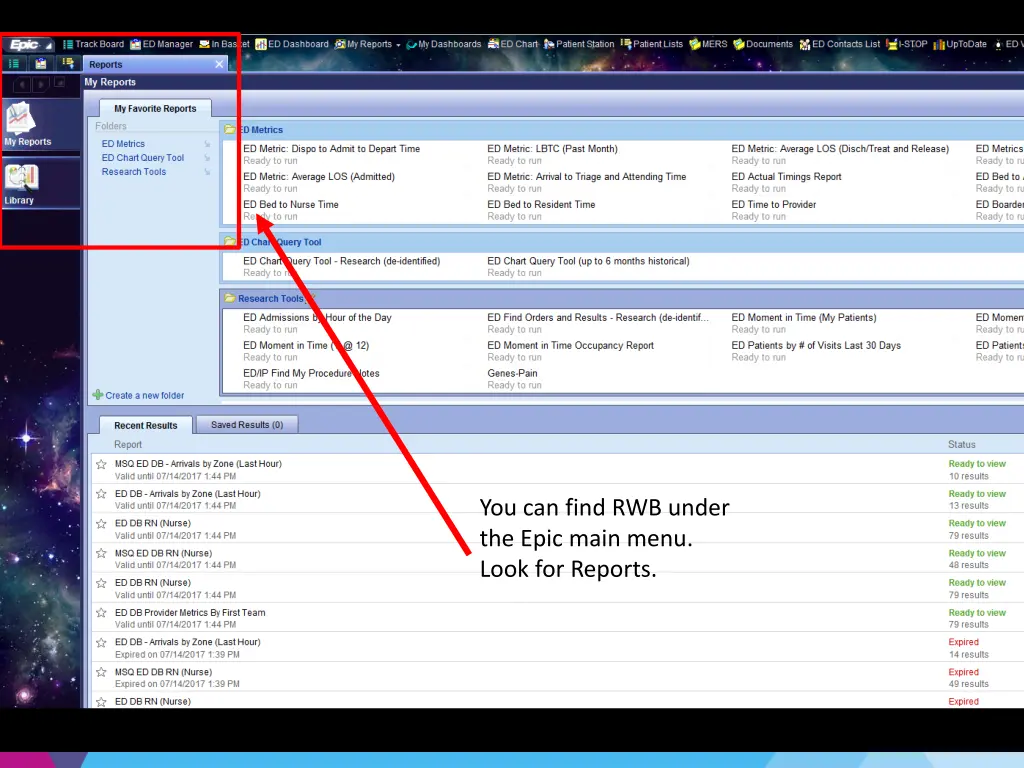This screenshot has width=1024, height=768.
Task: Click the clipboard workspace tab icon
Action: (x=40, y=63)
